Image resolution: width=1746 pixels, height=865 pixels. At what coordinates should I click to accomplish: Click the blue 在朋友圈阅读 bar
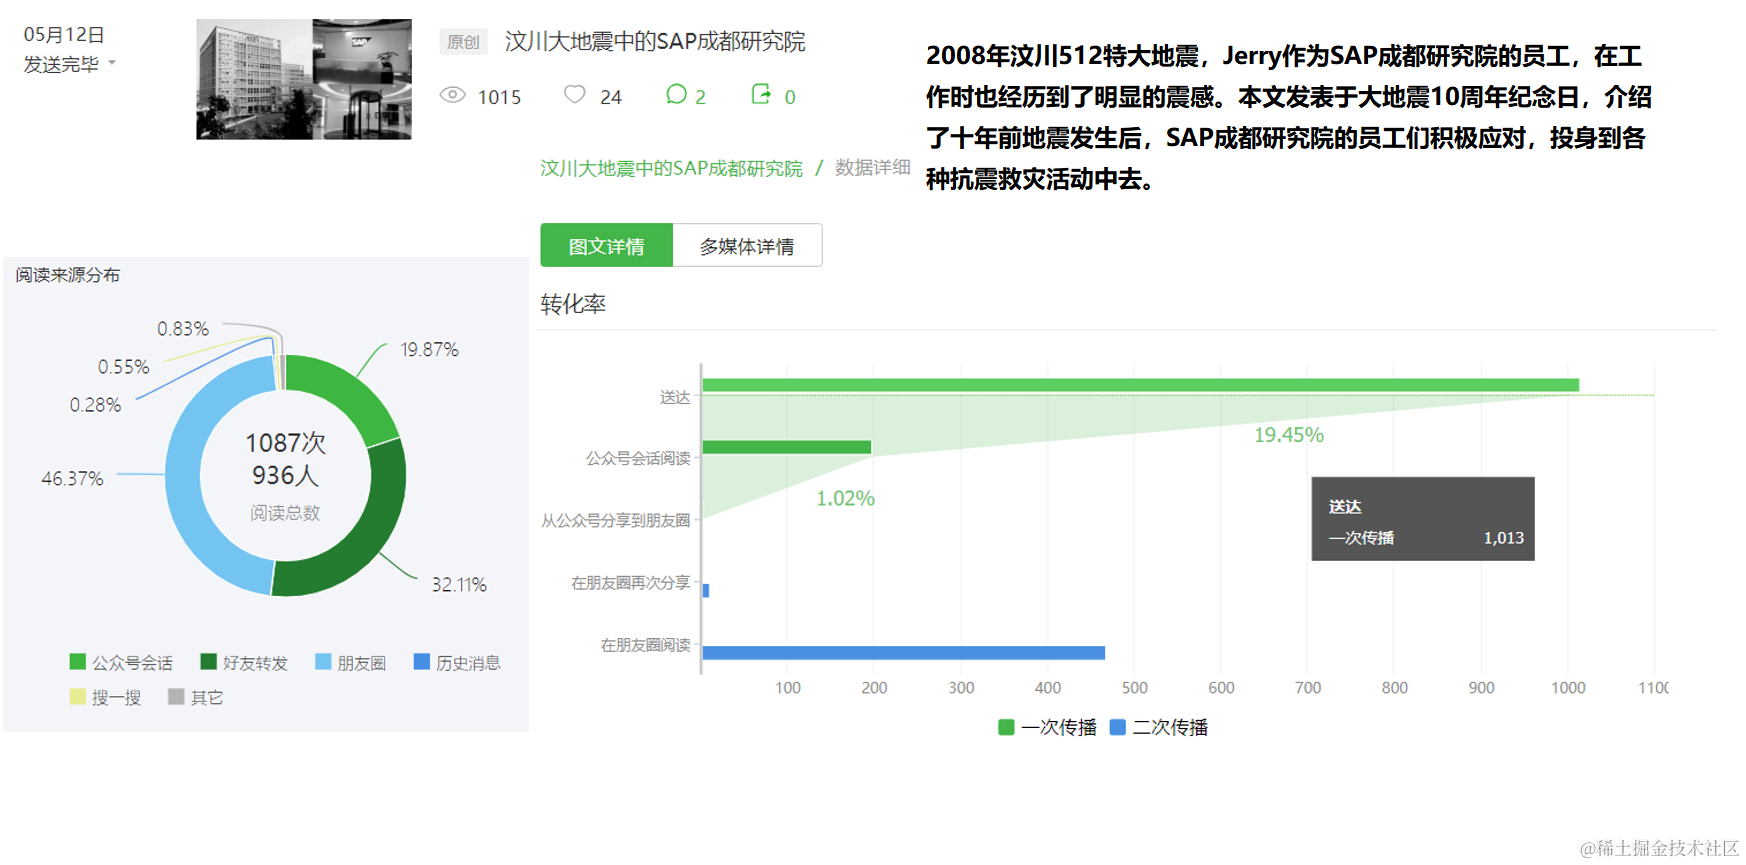pyautogui.click(x=904, y=653)
